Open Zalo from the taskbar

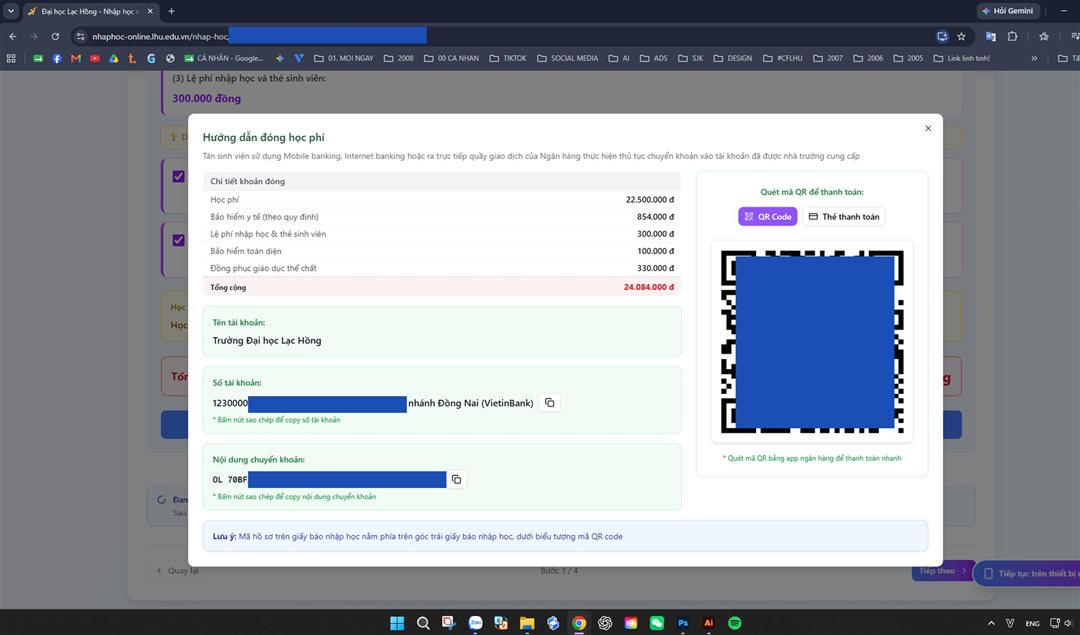coord(475,623)
